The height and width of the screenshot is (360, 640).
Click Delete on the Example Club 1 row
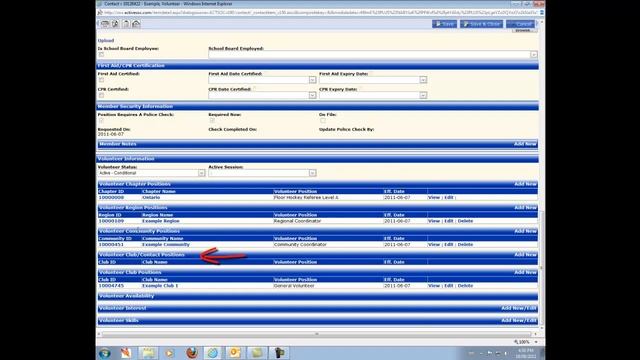pyautogui.click(x=465, y=286)
